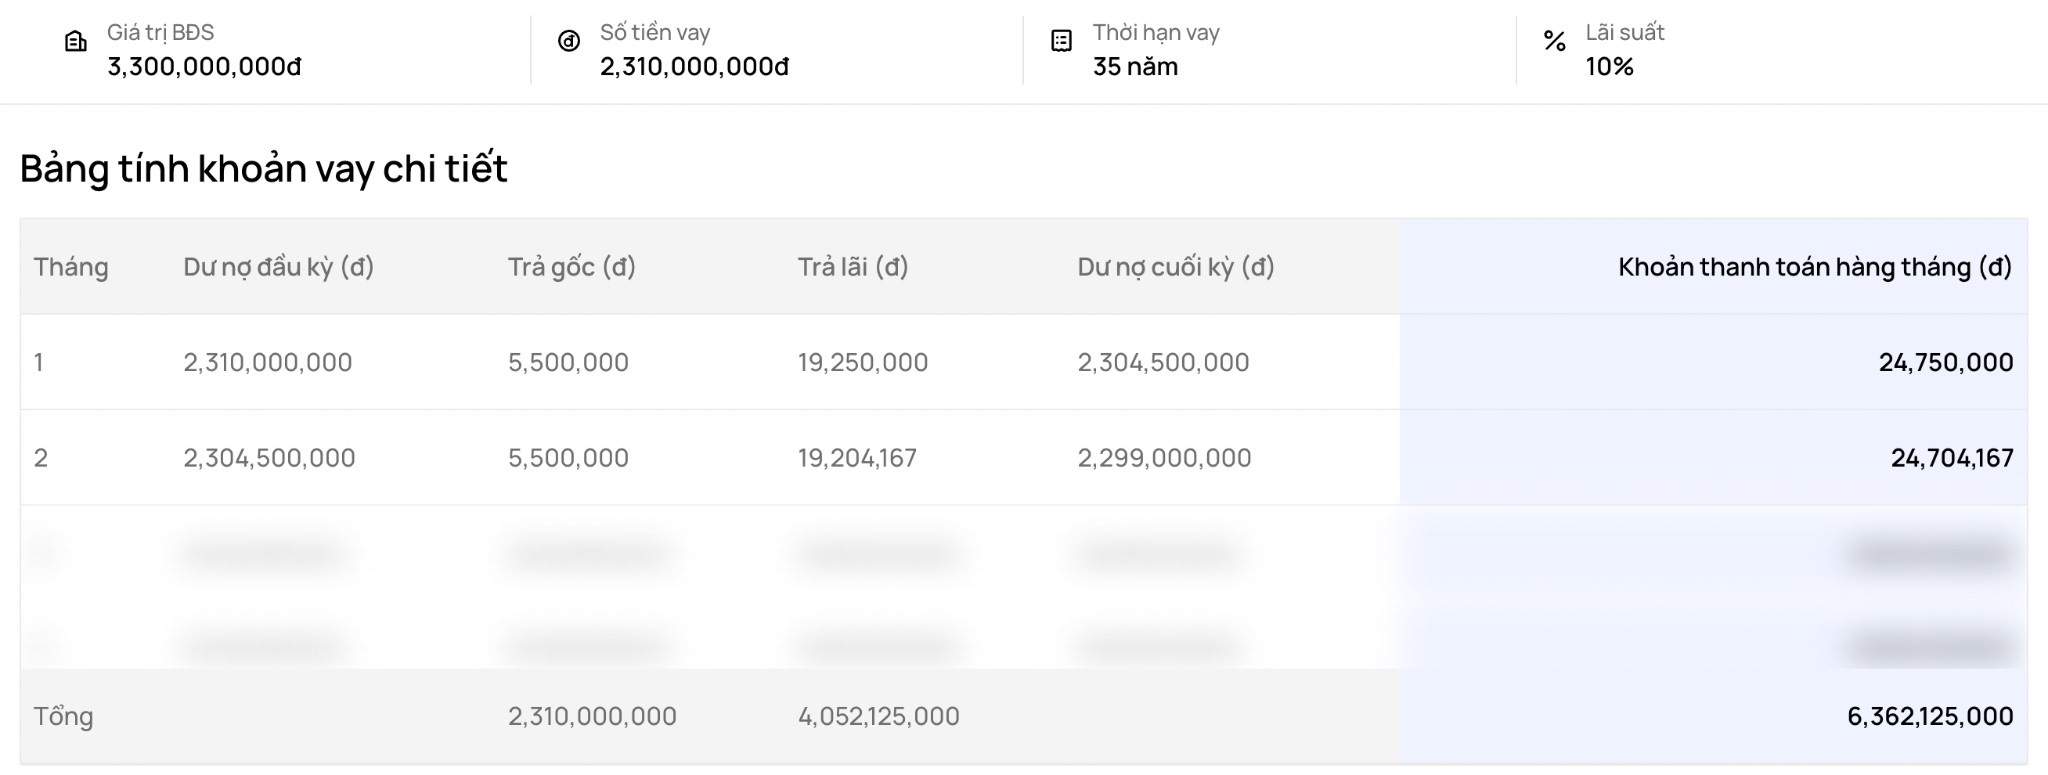The height and width of the screenshot is (775, 2048).
Task: Click the interest rate percent icon
Action: point(1554,41)
